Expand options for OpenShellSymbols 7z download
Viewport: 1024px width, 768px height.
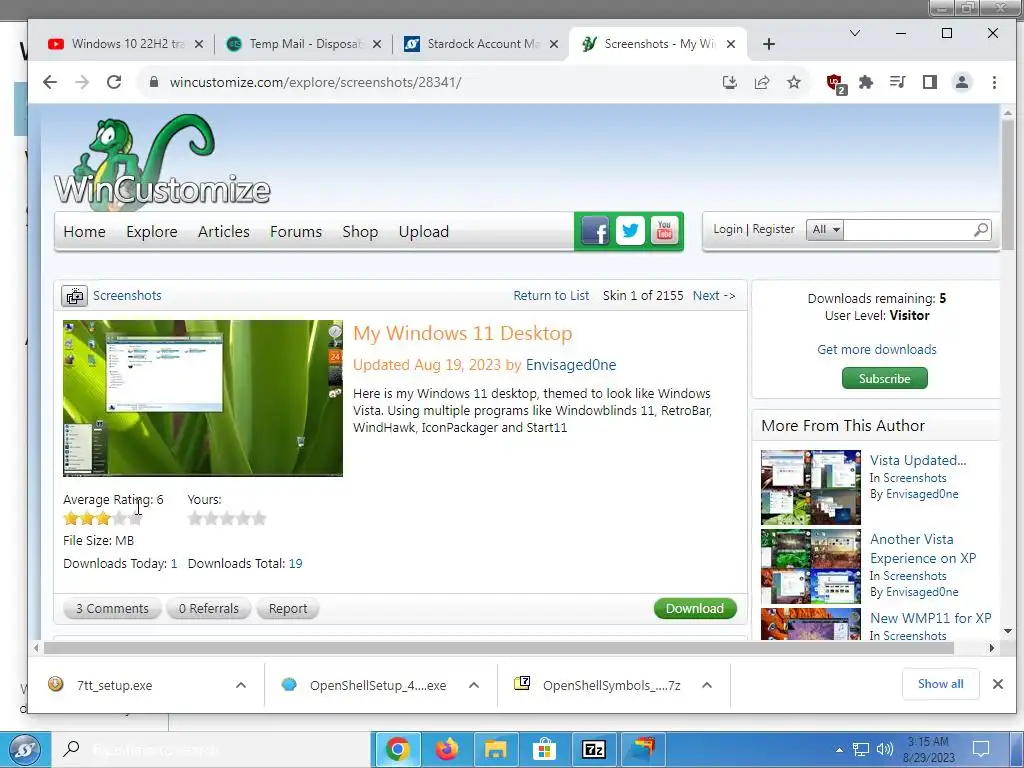point(707,685)
